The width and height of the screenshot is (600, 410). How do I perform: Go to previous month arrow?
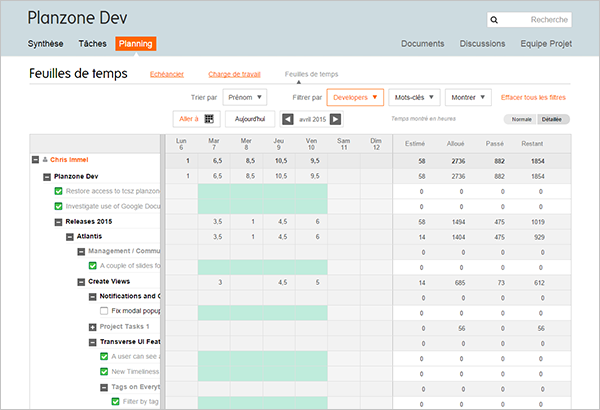(x=288, y=119)
